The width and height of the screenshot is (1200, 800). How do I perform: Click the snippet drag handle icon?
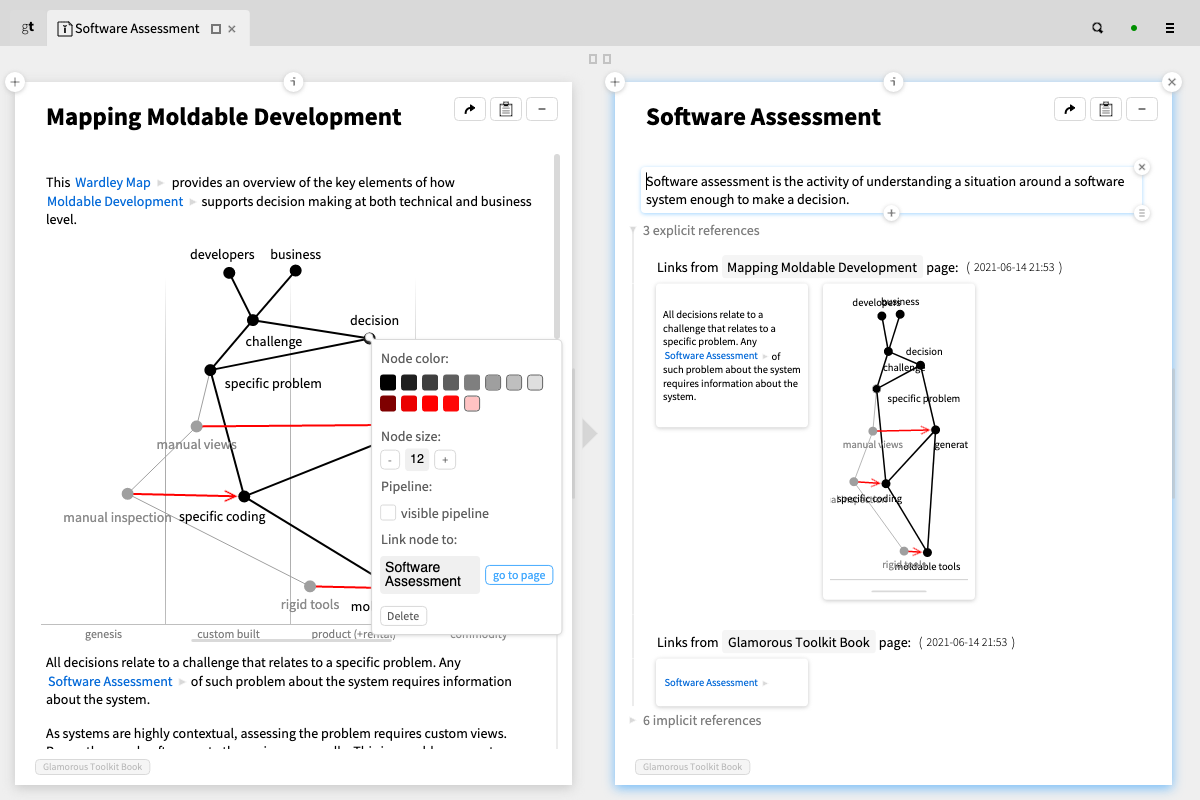coord(1142,213)
